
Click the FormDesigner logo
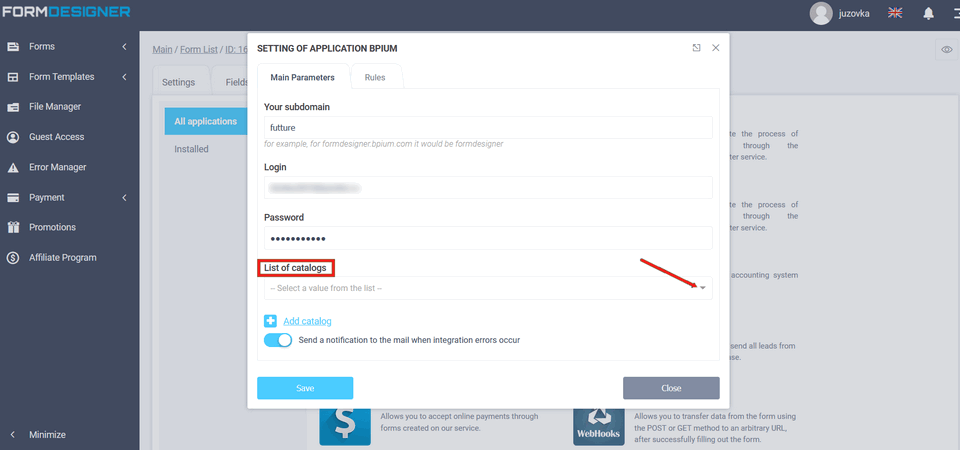pyautogui.click(x=66, y=12)
